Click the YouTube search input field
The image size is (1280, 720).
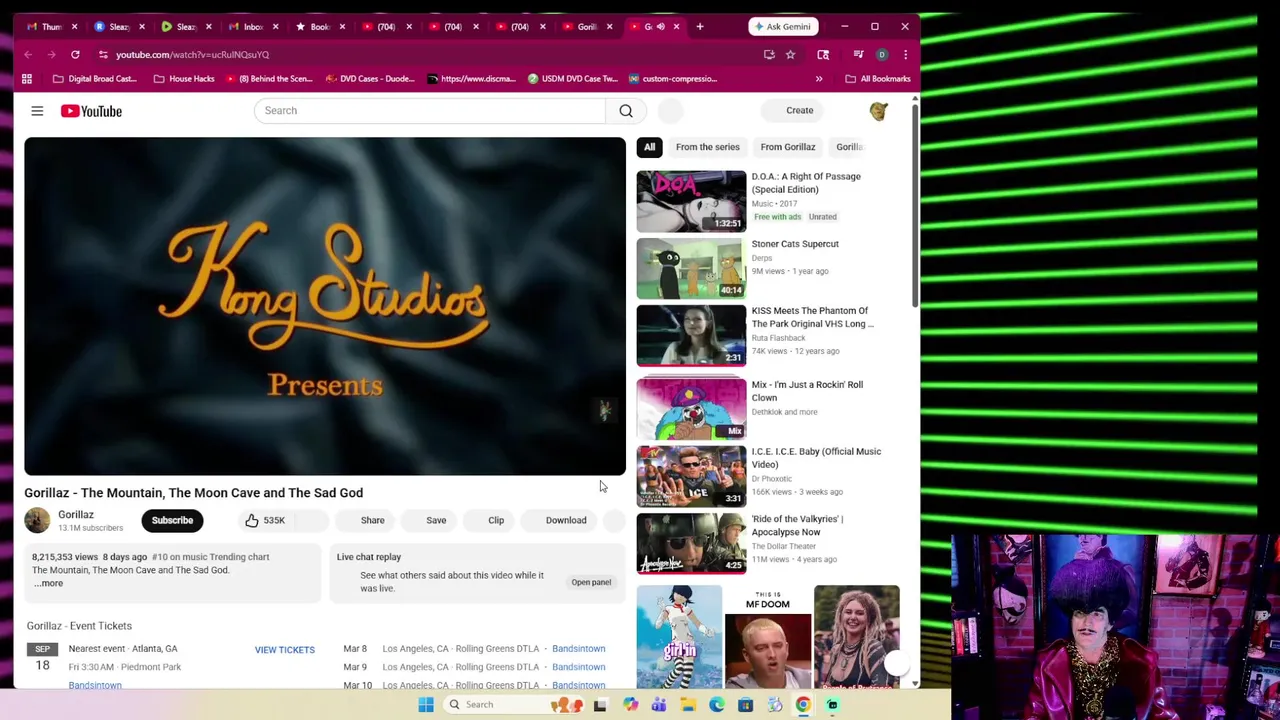(430, 111)
